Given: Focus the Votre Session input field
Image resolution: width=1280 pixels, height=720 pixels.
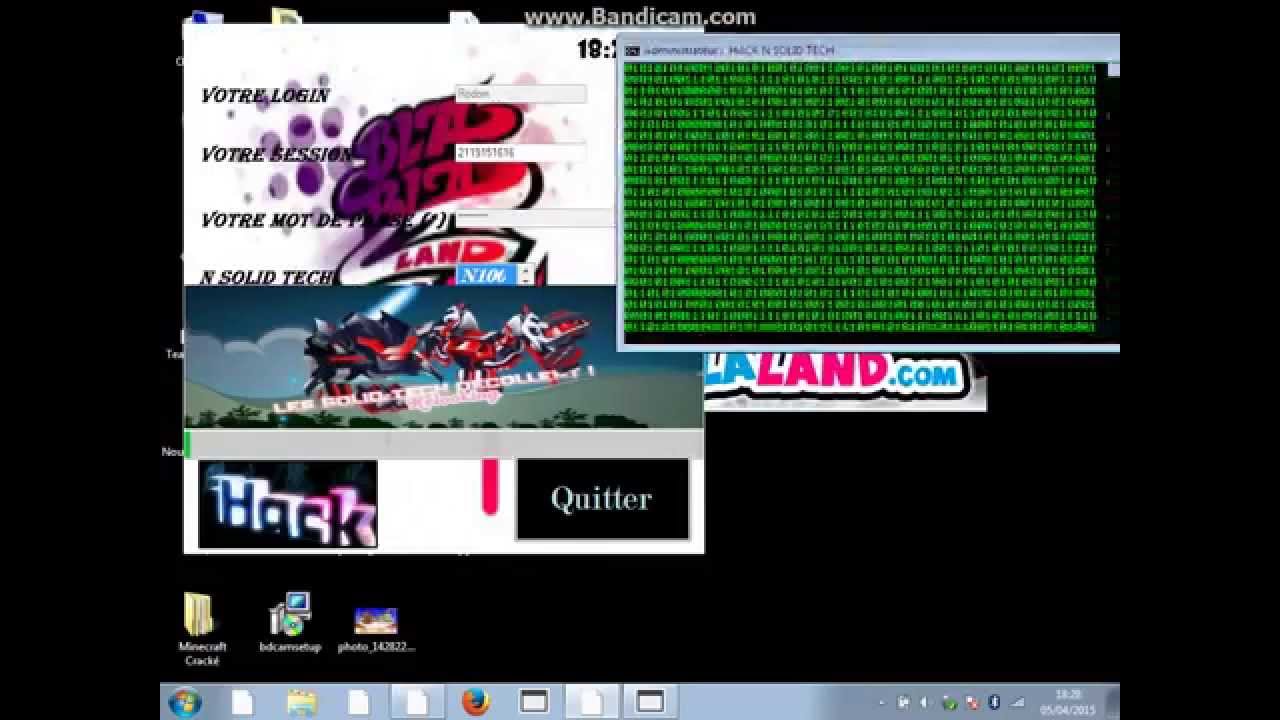Looking at the screenshot, I should [x=520, y=153].
